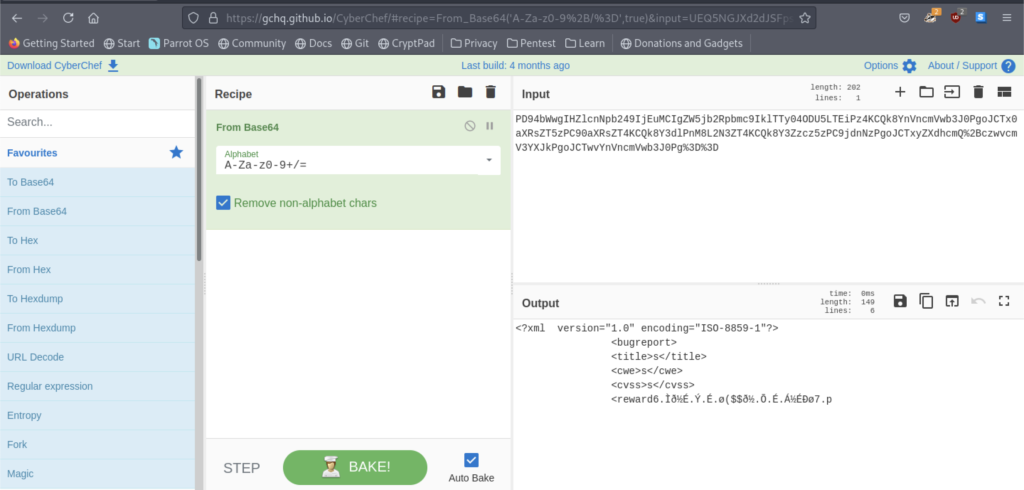Select URL Decode operation
This screenshot has height=490, width=1024.
[x=35, y=357]
